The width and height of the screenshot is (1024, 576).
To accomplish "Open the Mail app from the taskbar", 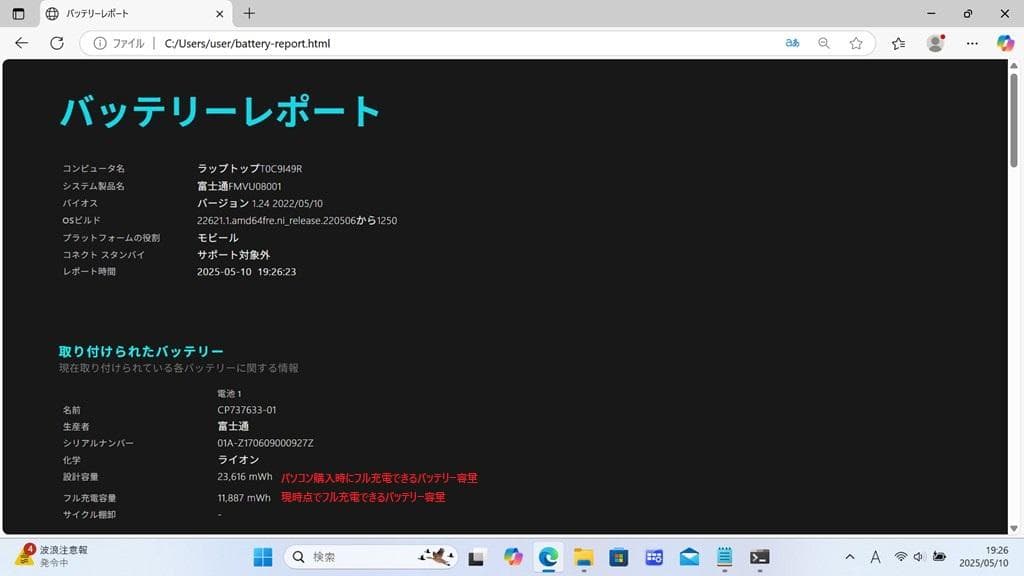I will click(688, 557).
